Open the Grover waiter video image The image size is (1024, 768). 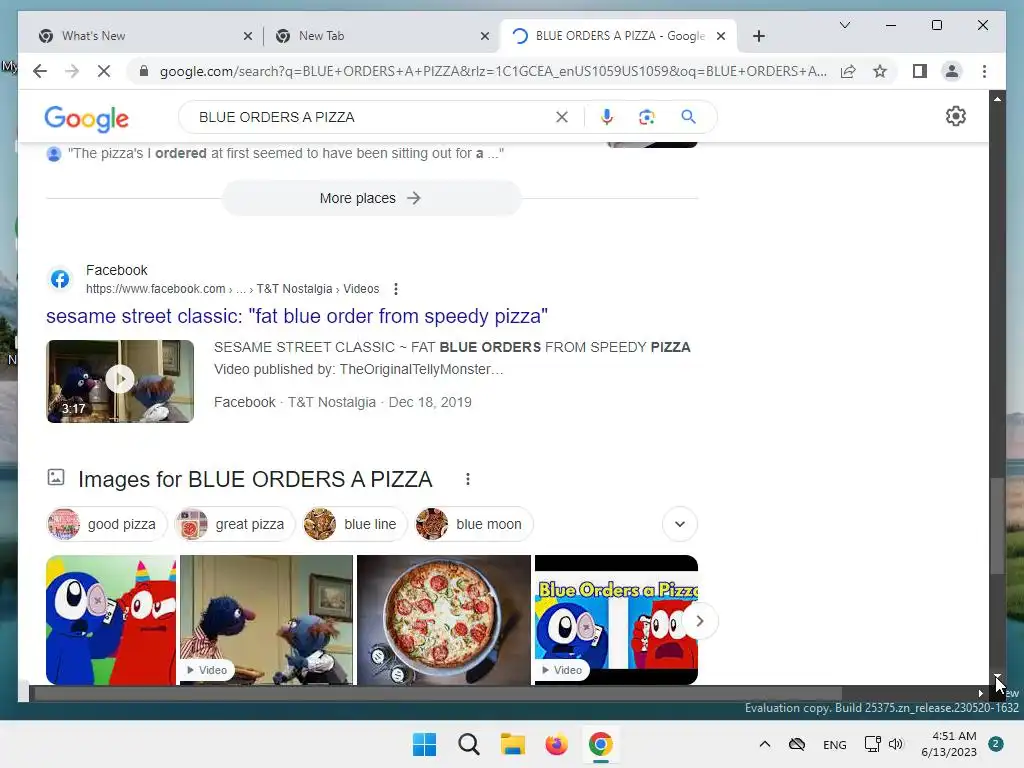[x=266, y=620]
